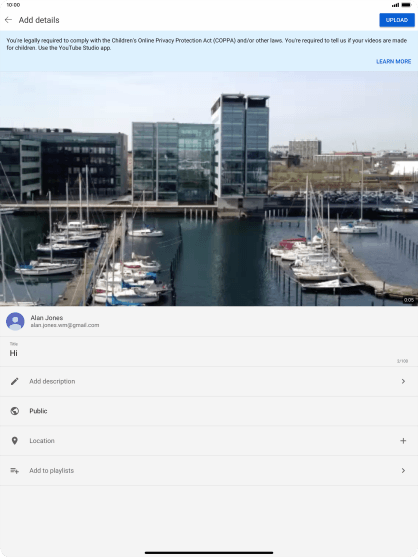Image resolution: width=418 pixels, height=557 pixels.
Task: Open the Public visibility setting
Action: pyautogui.click(x=209, y=411)
